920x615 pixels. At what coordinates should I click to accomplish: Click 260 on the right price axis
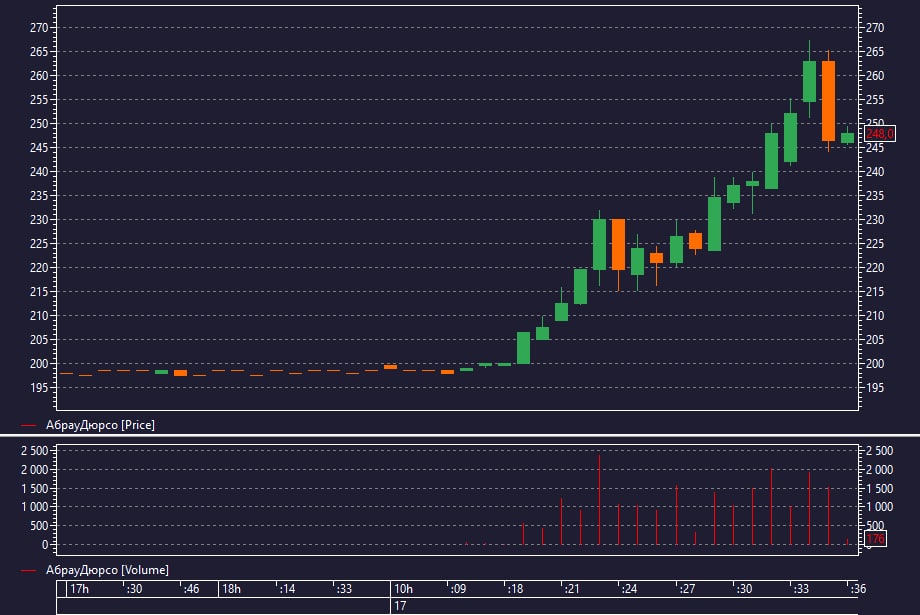coord(875,76)
